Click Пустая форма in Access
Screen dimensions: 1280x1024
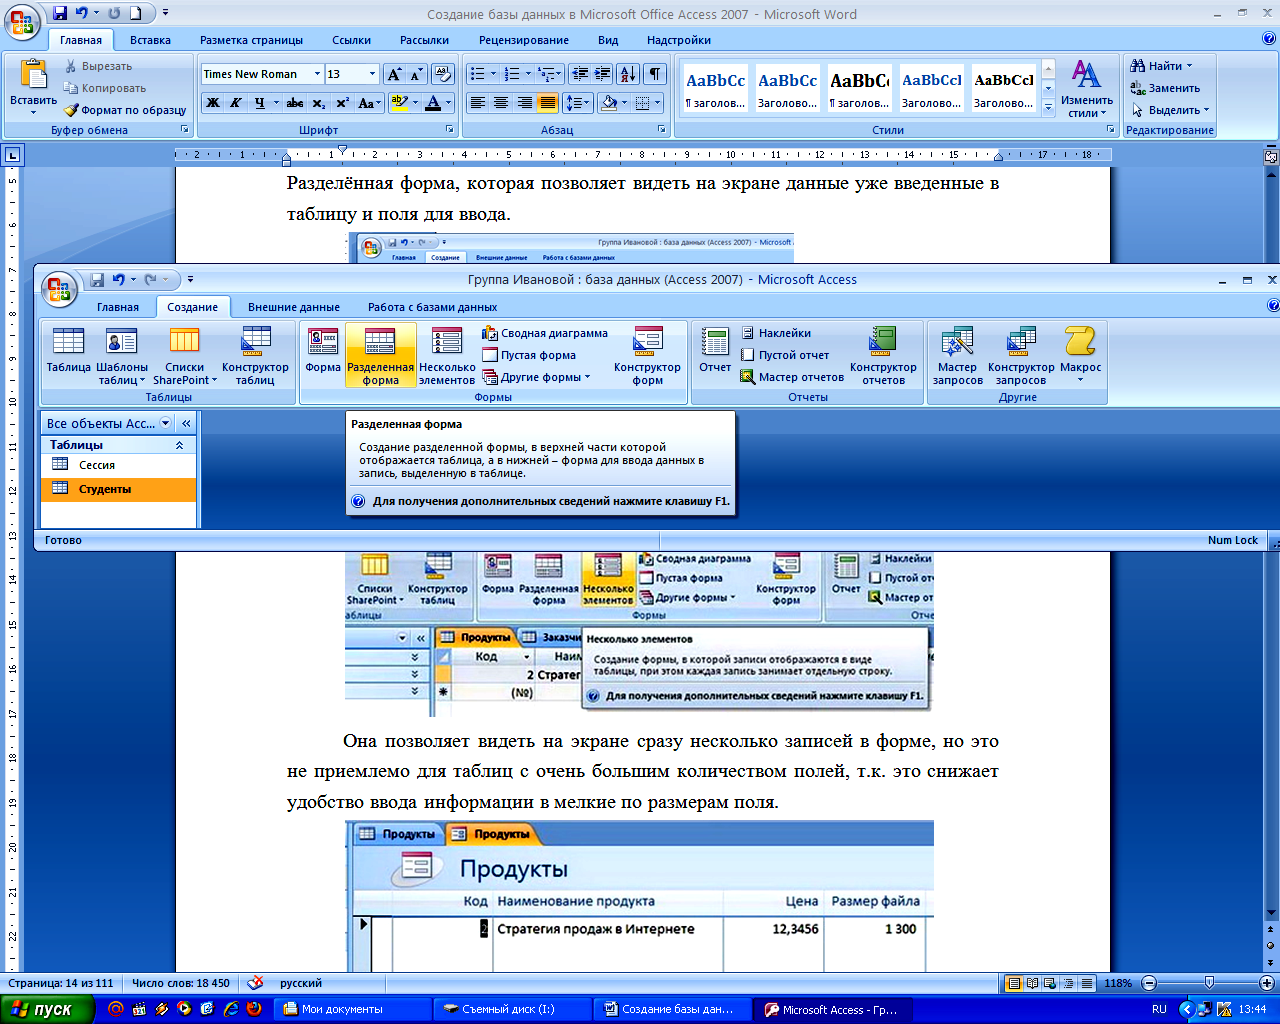(x=529, y=355)
